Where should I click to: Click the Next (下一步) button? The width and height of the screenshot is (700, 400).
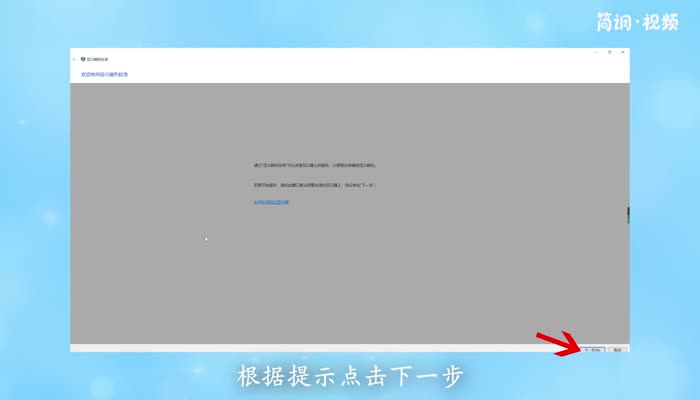click(x=592, y=349)
